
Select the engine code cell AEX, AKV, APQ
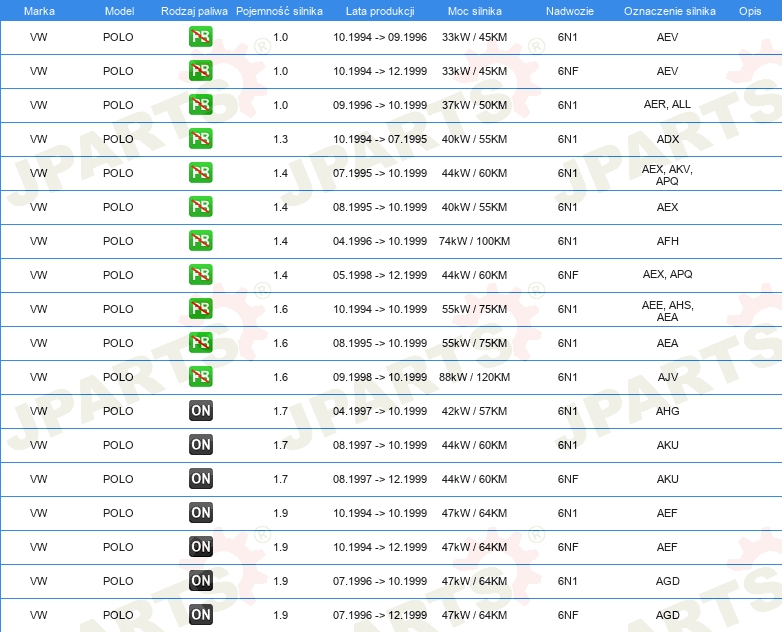pos(667,175)
